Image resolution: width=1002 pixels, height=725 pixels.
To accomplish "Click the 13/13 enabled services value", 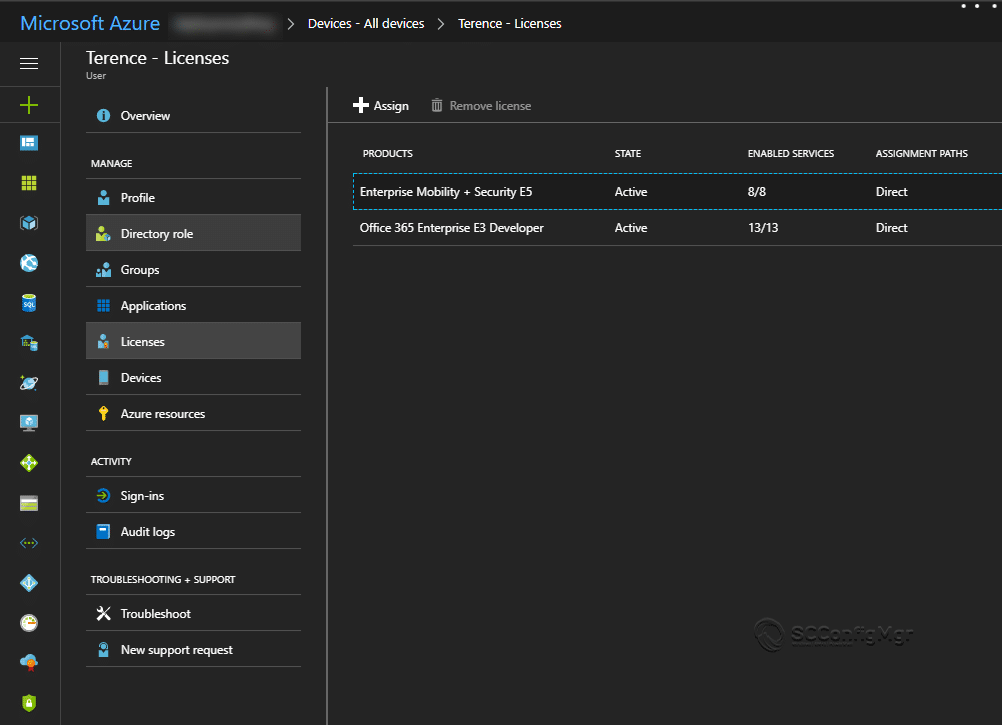I will [x=763, y=228].
